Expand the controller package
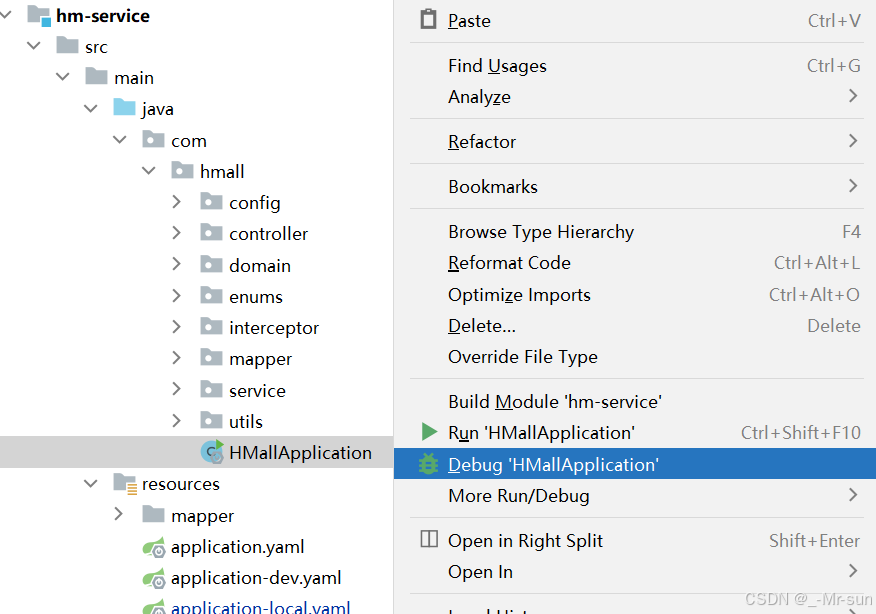This screenshot has height=614, width=876. point(177,233)
